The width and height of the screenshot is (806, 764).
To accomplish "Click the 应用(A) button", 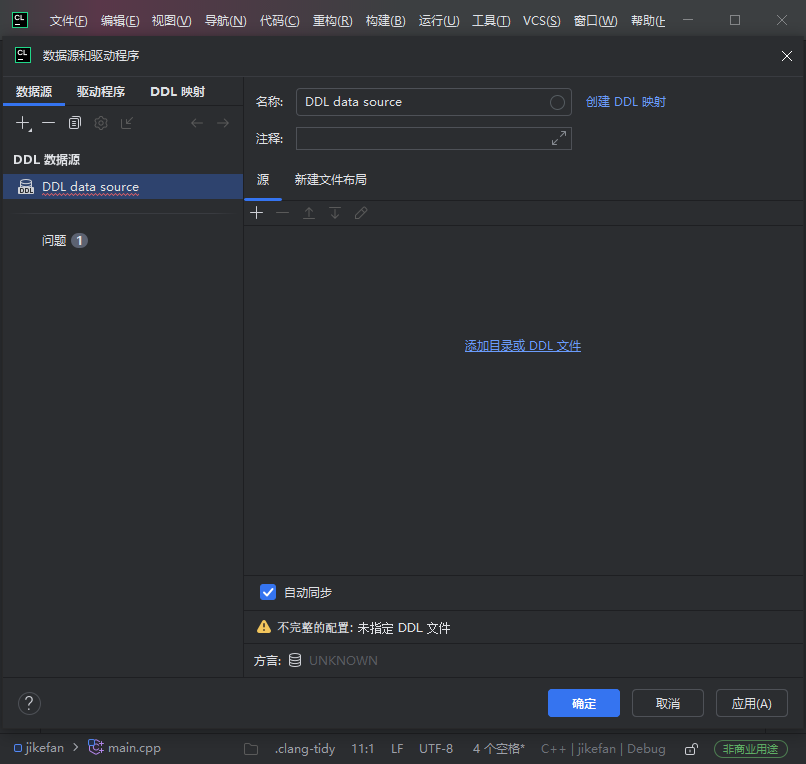I will point(752,703).
